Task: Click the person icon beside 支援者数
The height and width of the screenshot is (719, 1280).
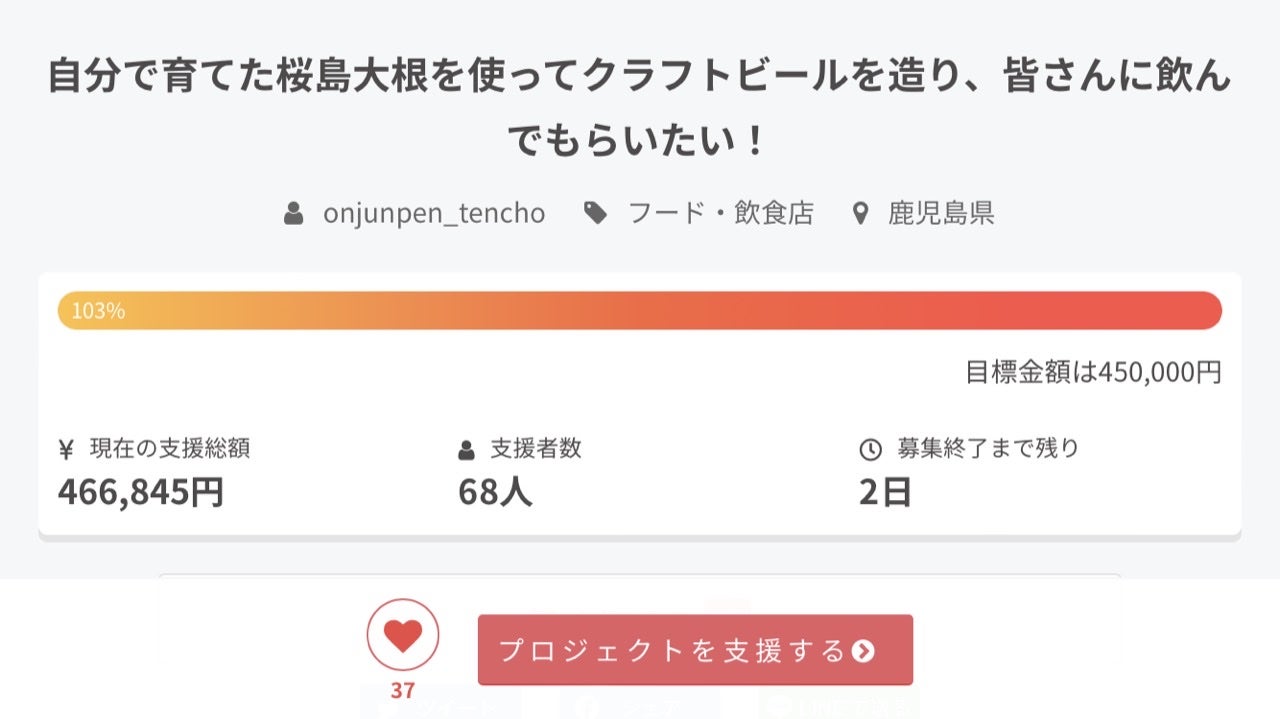Action: [x=466, y=449]
